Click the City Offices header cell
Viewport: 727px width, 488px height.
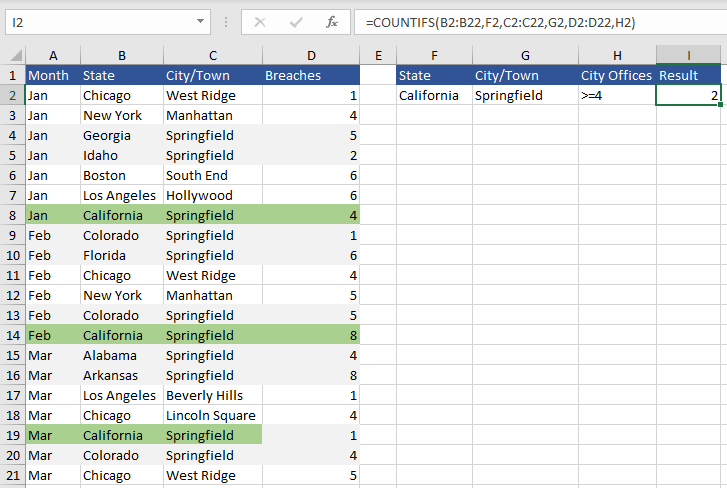click(x=617, y=75)
